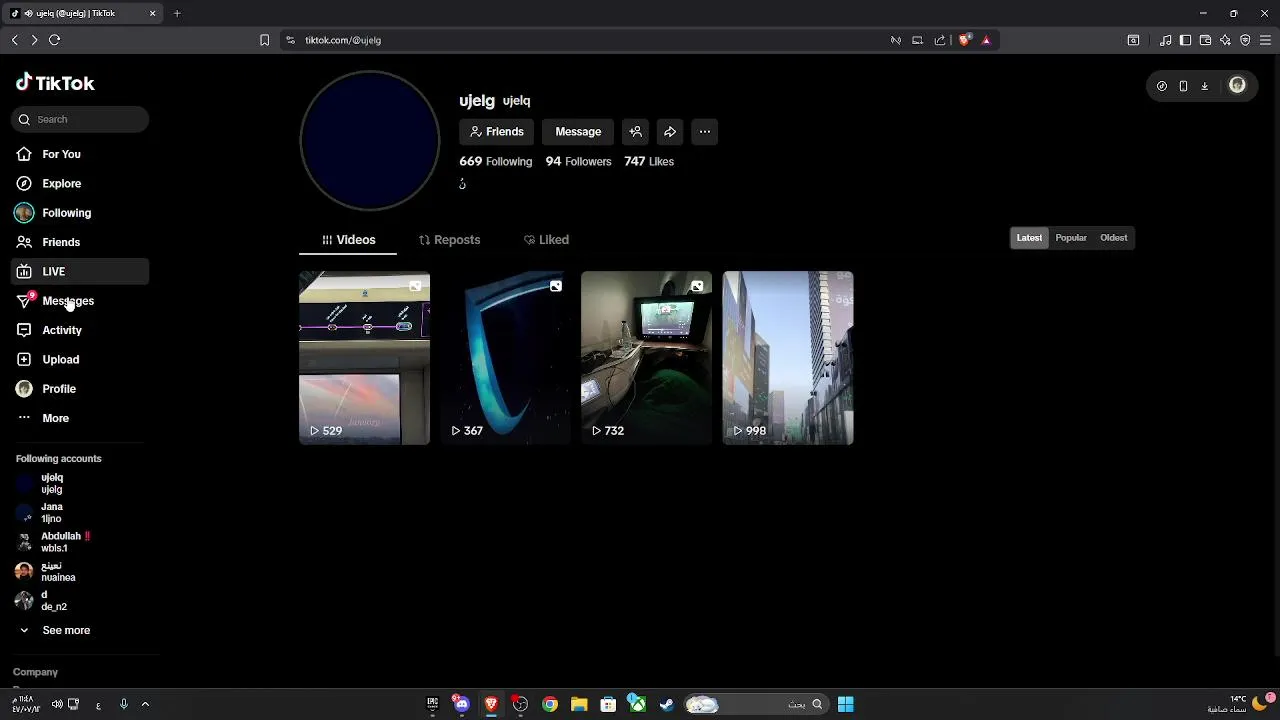Open the video with 529 views
The height and width of the screenshot is (720, 1280).
point(364,358)
